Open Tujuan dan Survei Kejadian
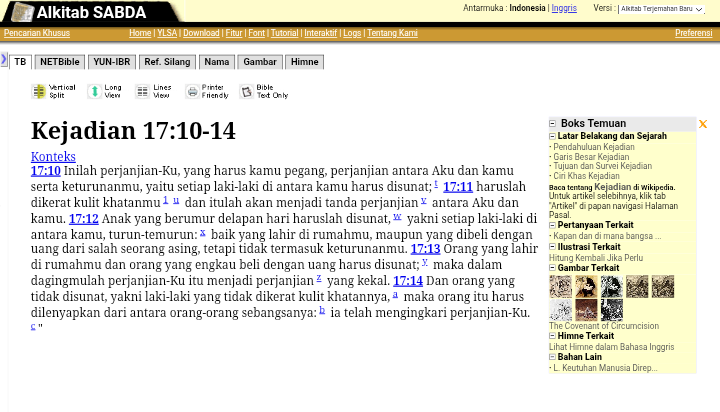Viewport: 720px width, 412px height. coord(602,166)
